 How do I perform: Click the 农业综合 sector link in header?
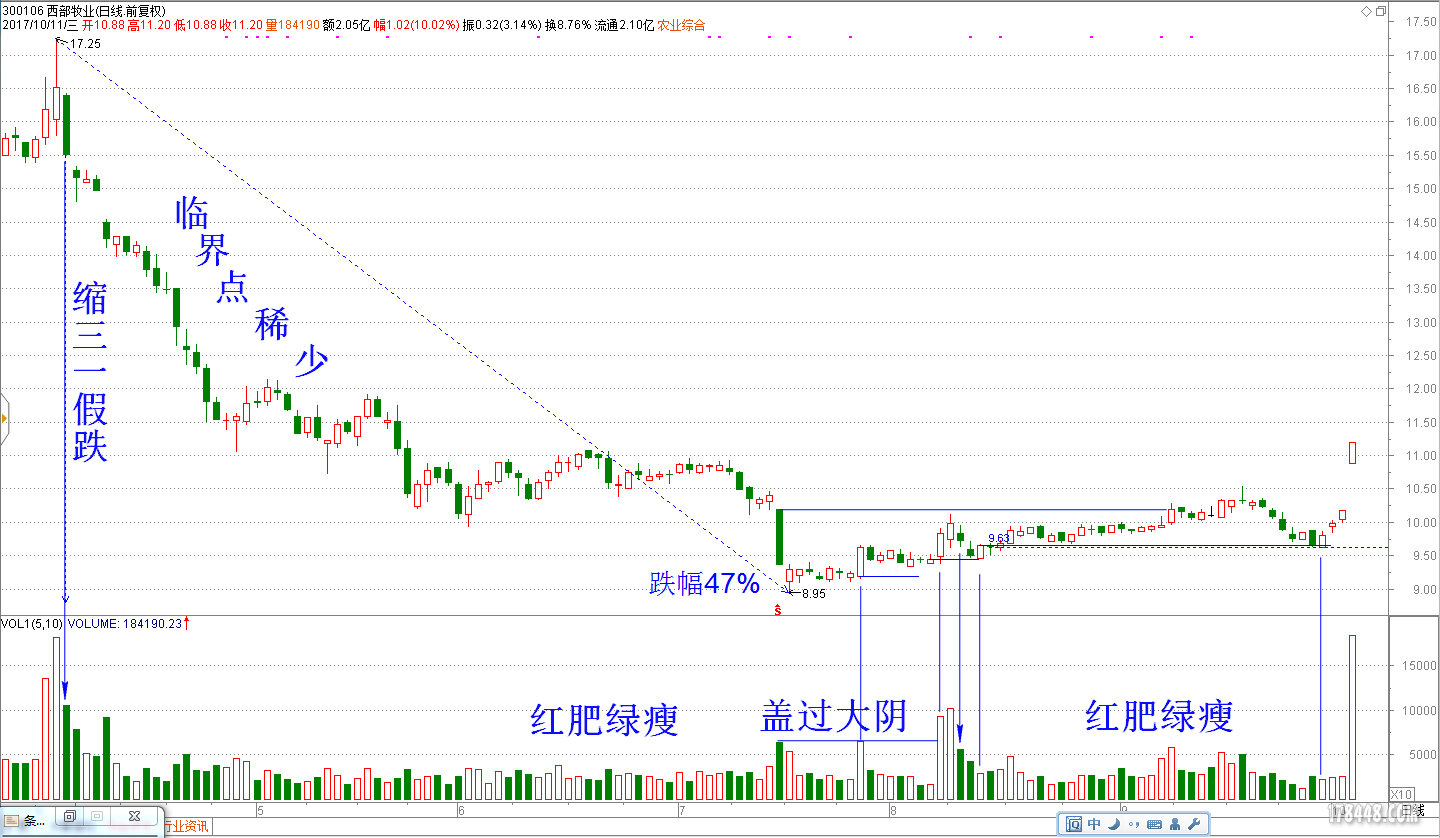pos(680,24)
